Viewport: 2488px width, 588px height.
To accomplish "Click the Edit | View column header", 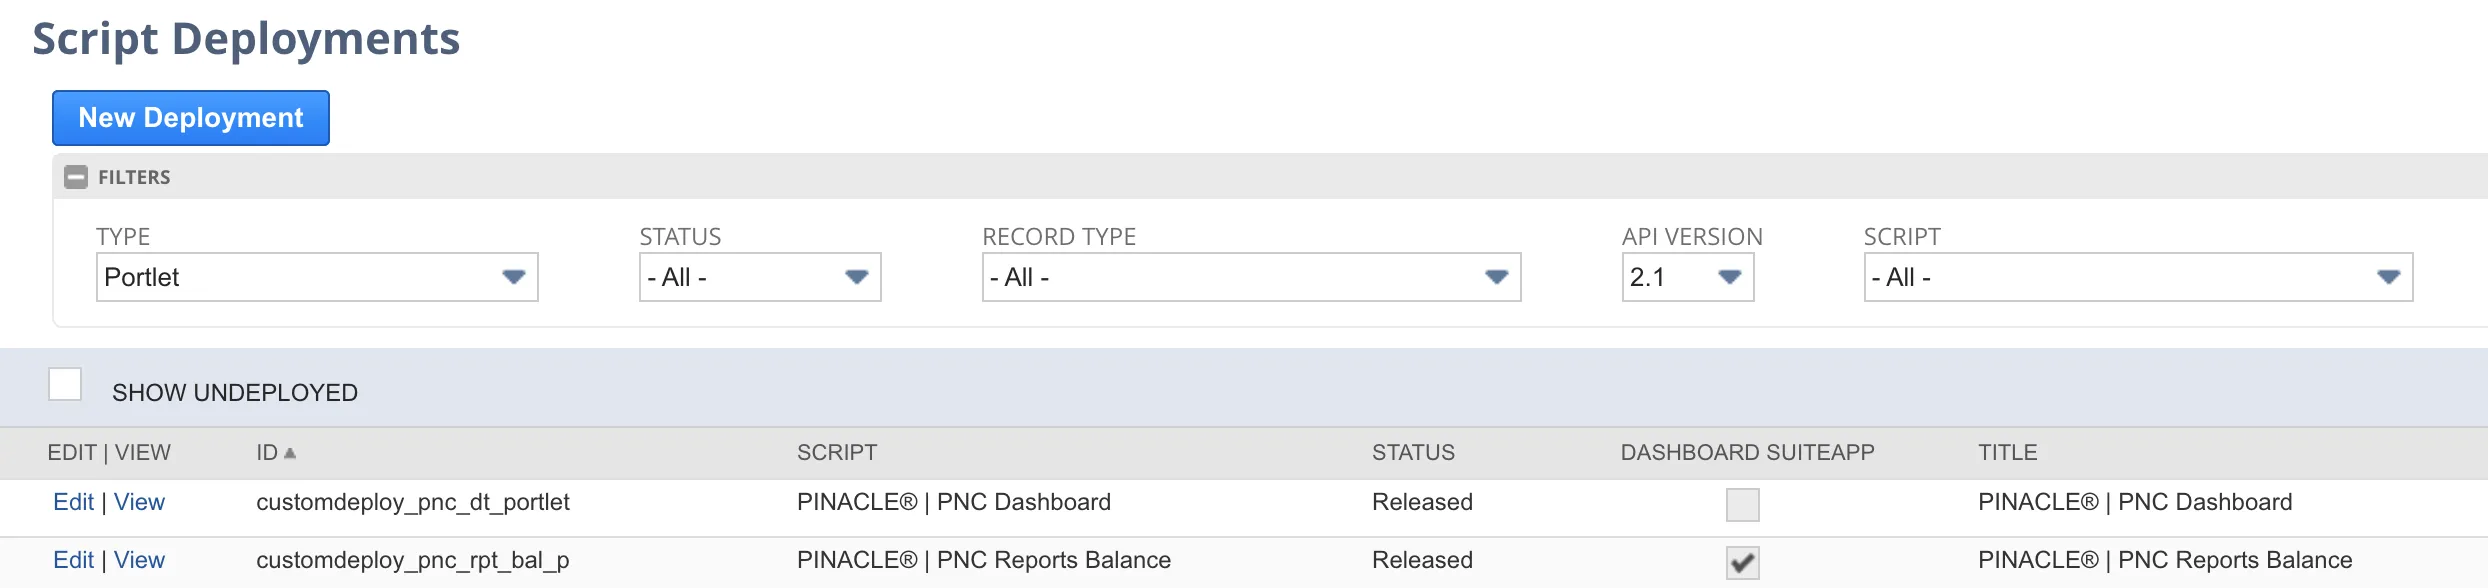I will (x=109, y=453).
